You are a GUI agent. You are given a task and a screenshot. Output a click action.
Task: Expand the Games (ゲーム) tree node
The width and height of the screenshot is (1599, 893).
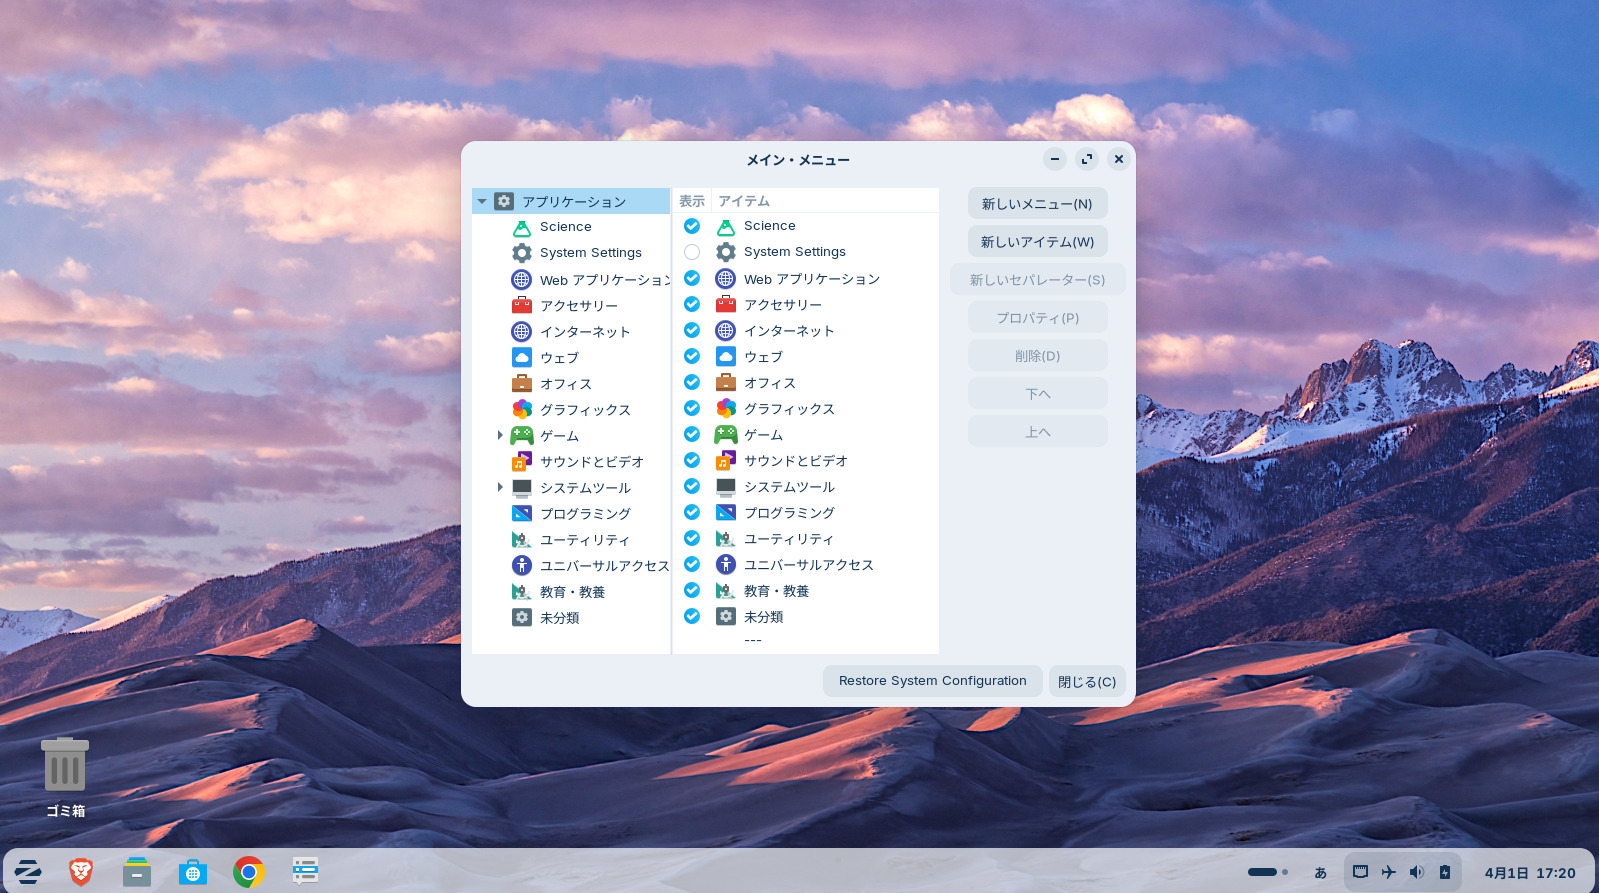pyautogui.click(x=500, y=435)
